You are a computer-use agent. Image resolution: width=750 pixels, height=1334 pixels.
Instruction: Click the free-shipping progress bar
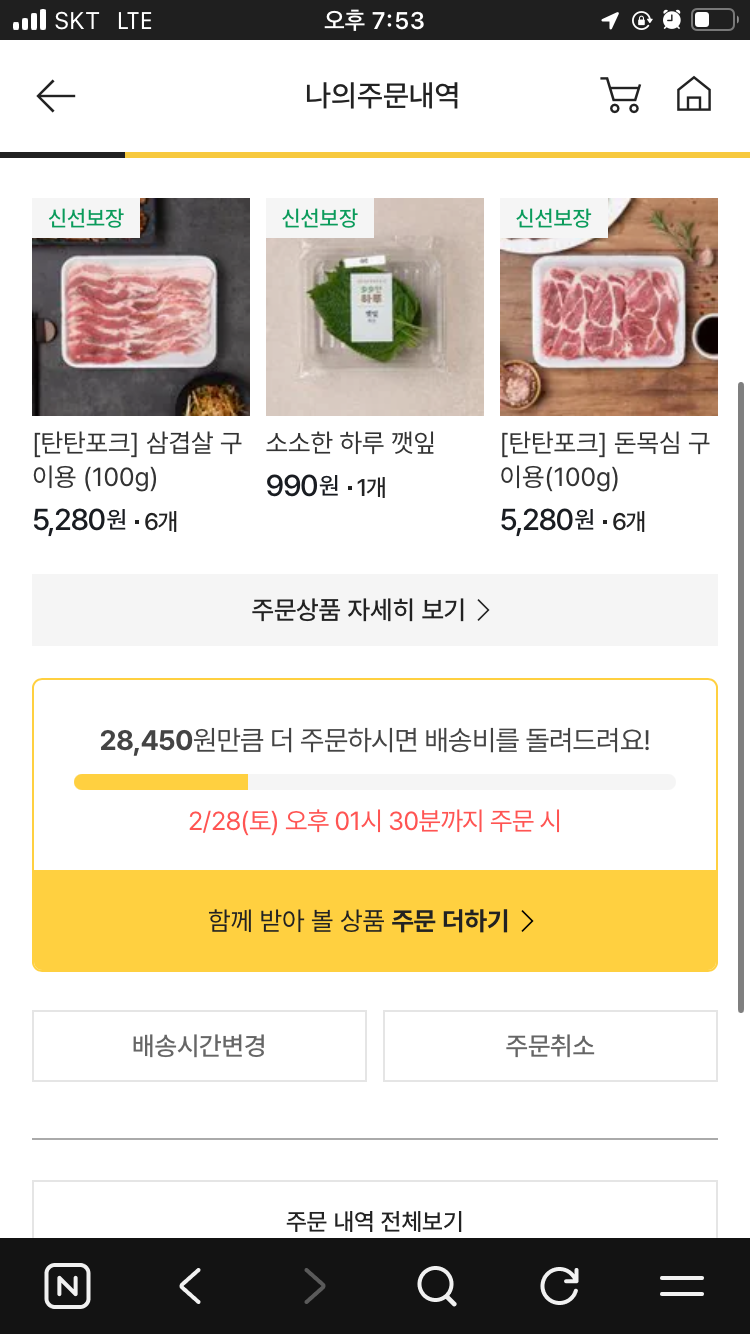375,782
